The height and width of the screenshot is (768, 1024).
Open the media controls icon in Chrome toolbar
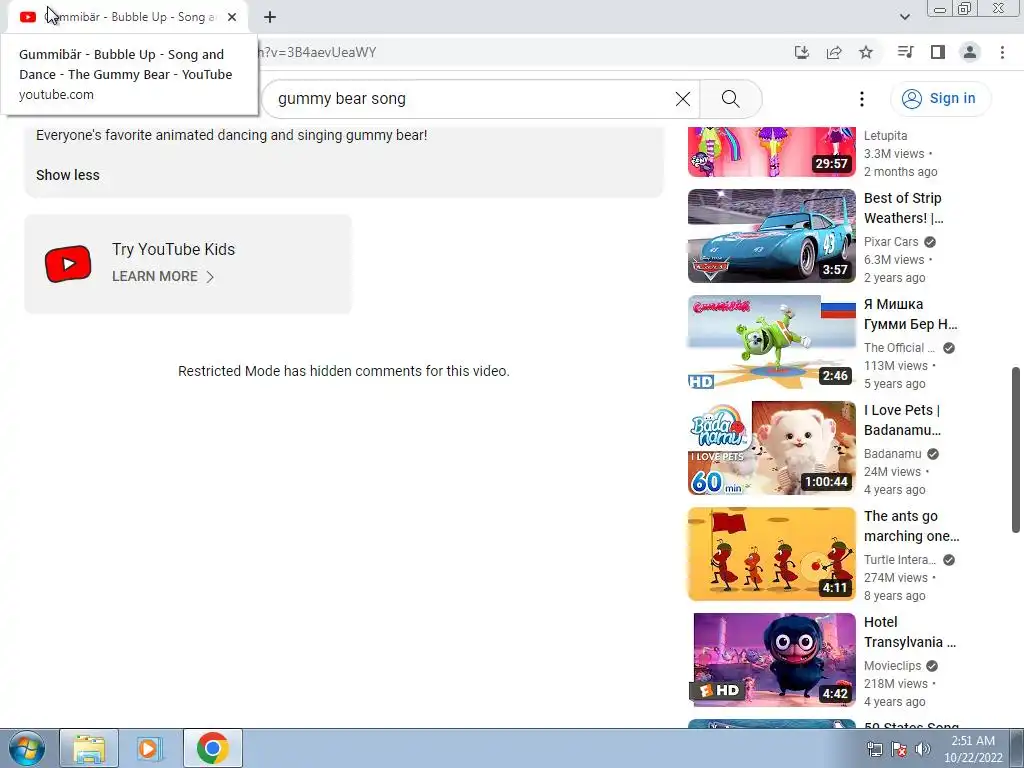pyautogui.click(x=905, y=52)
